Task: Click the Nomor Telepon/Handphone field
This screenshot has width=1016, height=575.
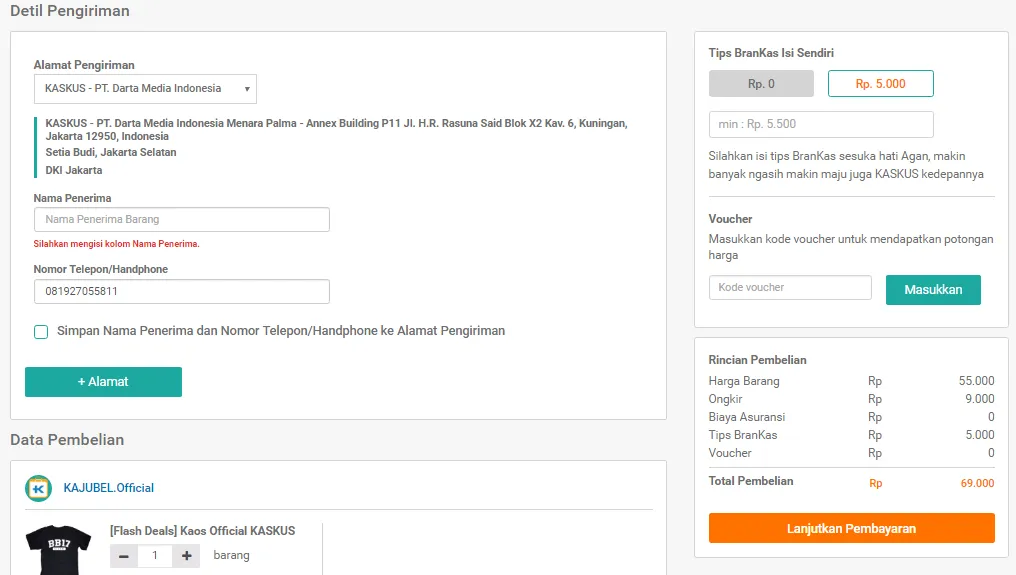Action: (x=181, y=291)
